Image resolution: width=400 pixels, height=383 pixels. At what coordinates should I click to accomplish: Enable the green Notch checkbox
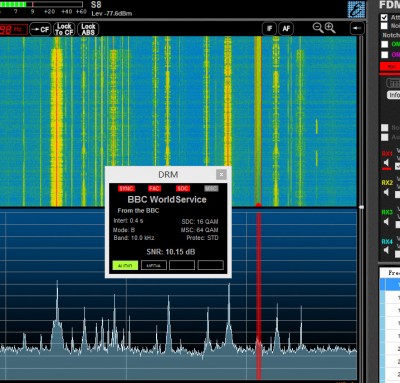click(x=385, y=44)
